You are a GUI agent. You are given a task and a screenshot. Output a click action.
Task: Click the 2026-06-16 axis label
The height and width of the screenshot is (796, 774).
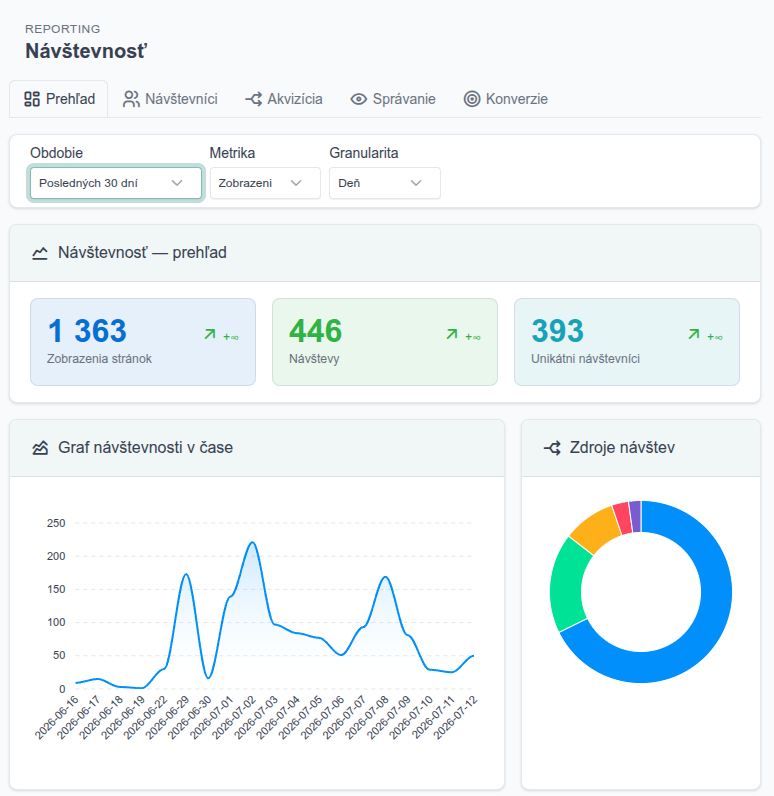pyautogui.click(x=57, y=717)
